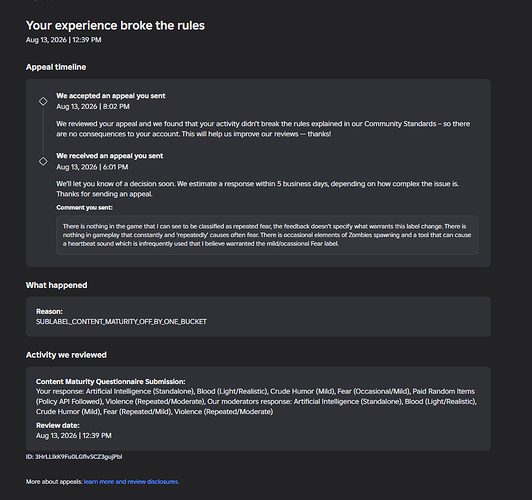Click the 'Activity we reviewed' section heading
This screenshot has width=532, height=500.
[x=66, y=355]
